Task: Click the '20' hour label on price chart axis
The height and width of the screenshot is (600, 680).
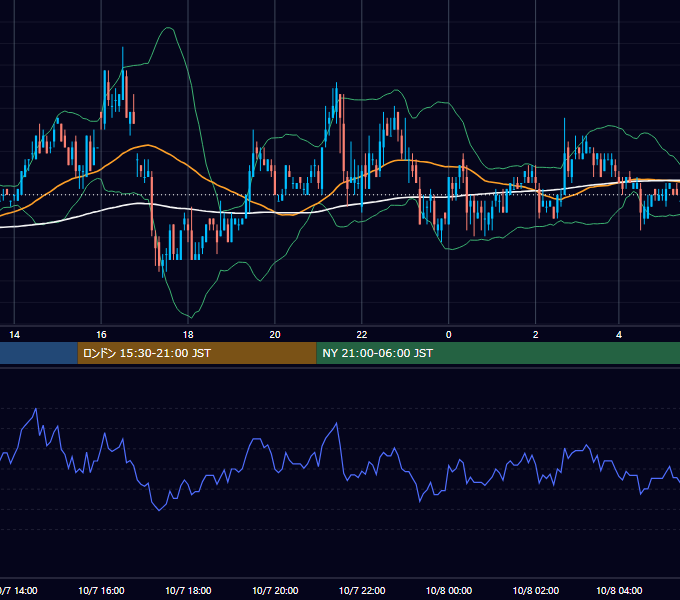Action: tap(275, 335)
